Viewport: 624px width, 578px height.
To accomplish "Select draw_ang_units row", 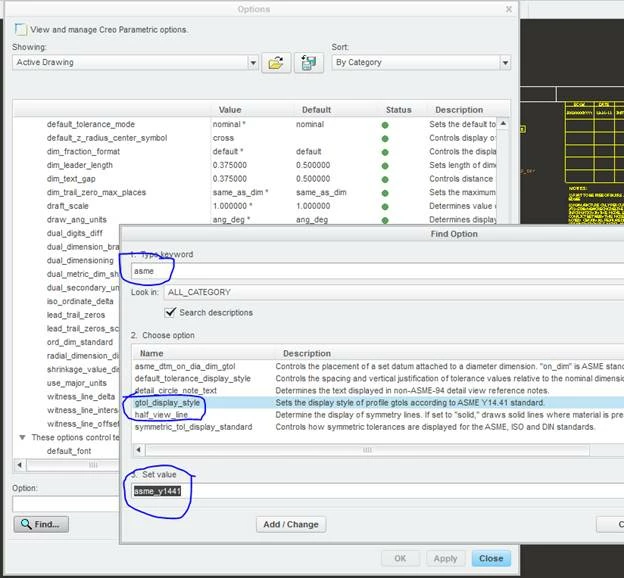I will coord(255,219).
